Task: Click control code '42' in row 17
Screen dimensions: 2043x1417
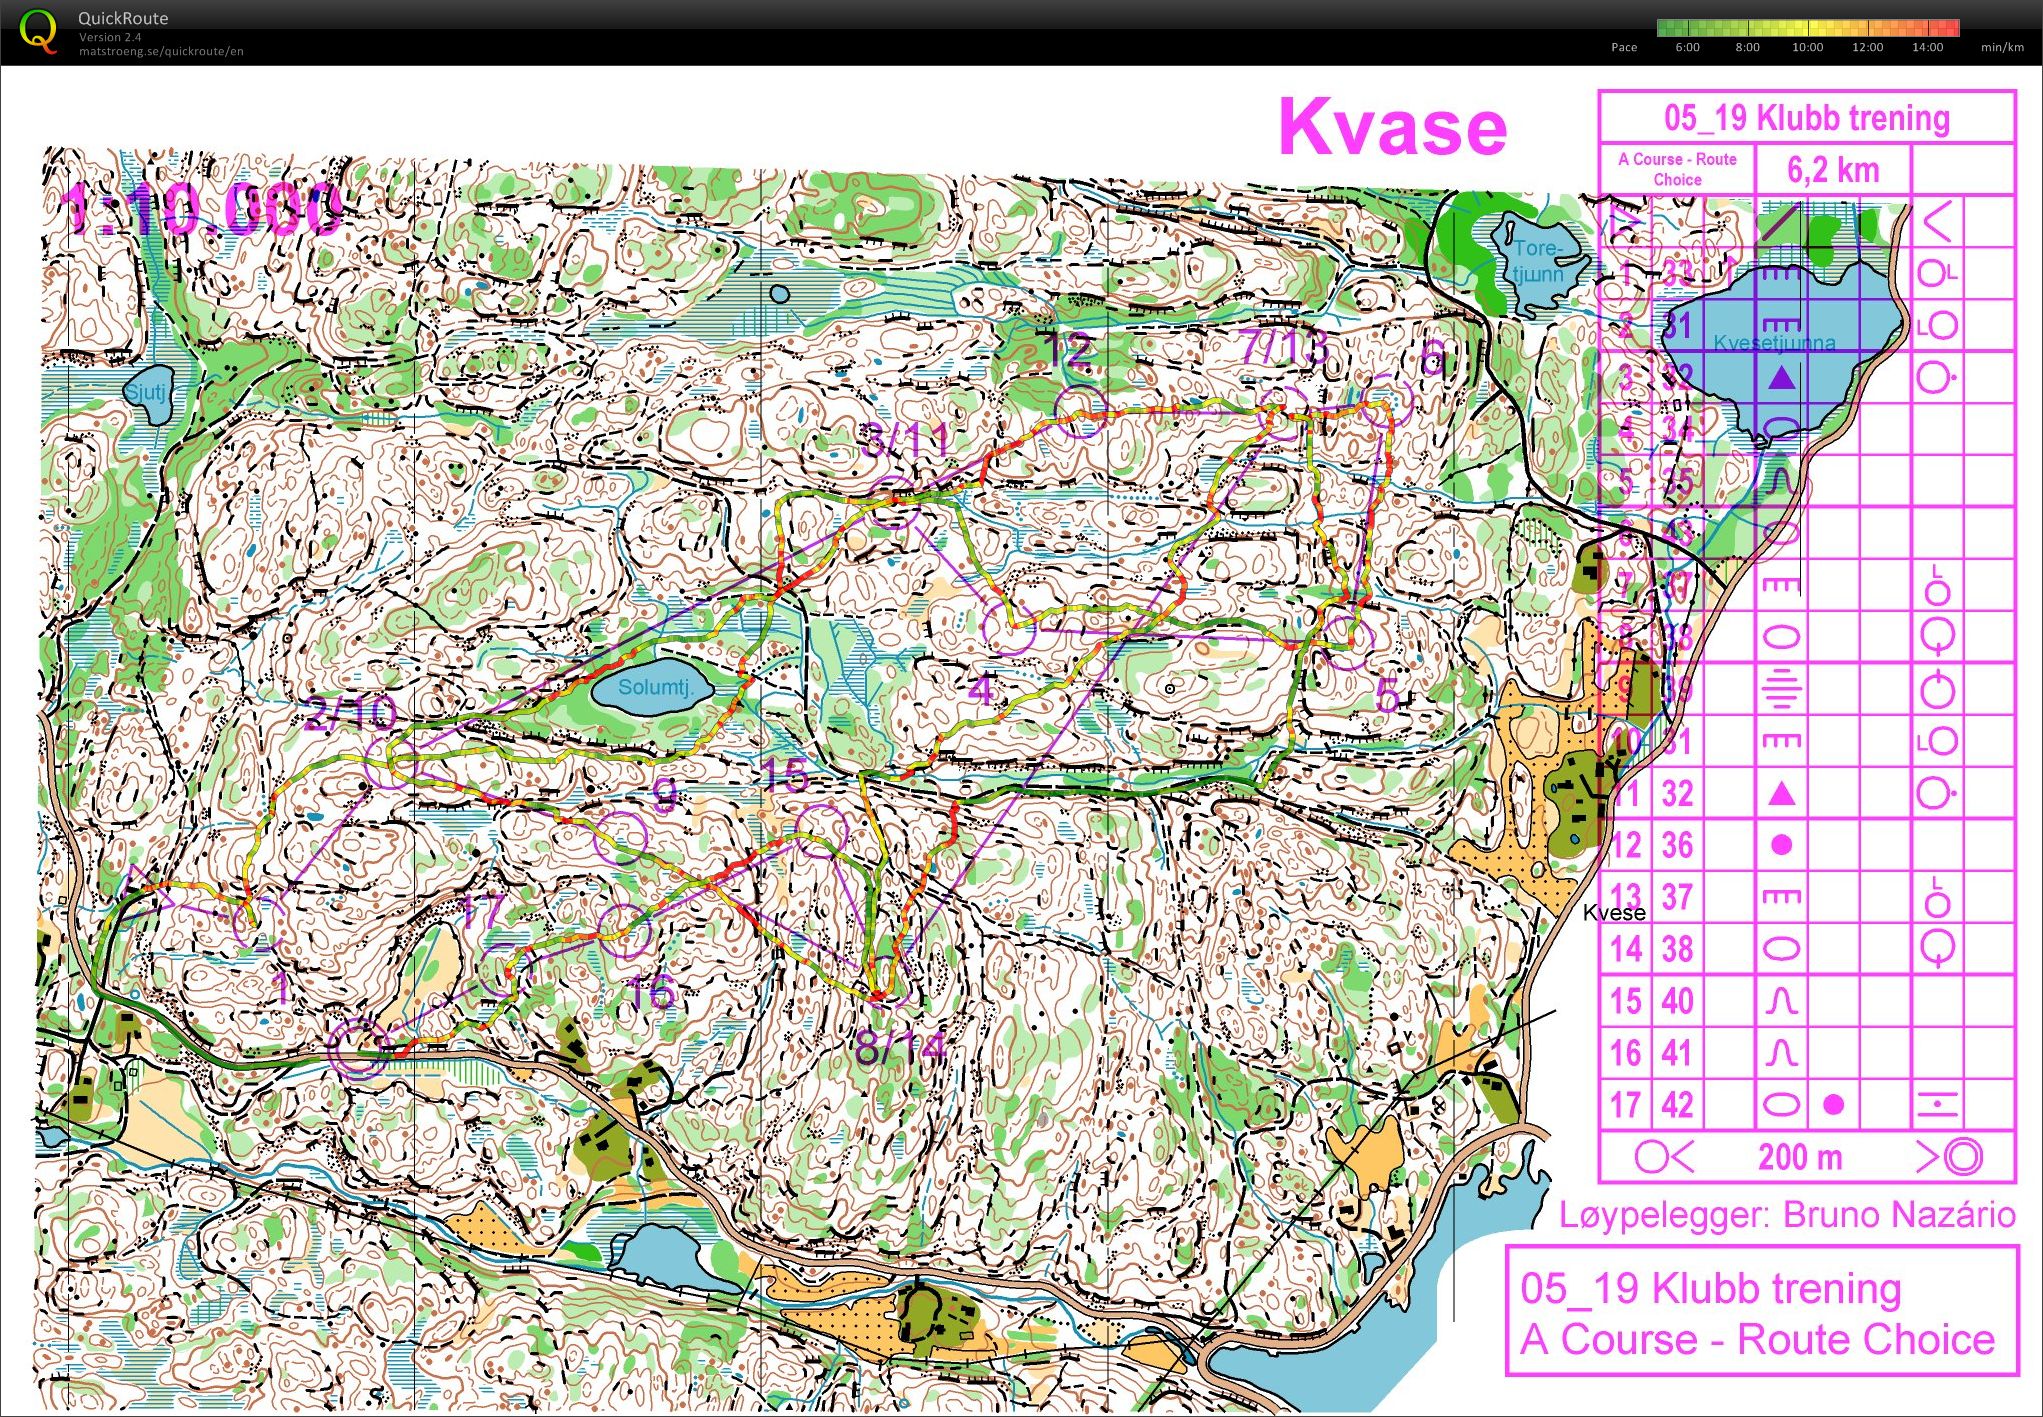Action: (1678, 1104)
